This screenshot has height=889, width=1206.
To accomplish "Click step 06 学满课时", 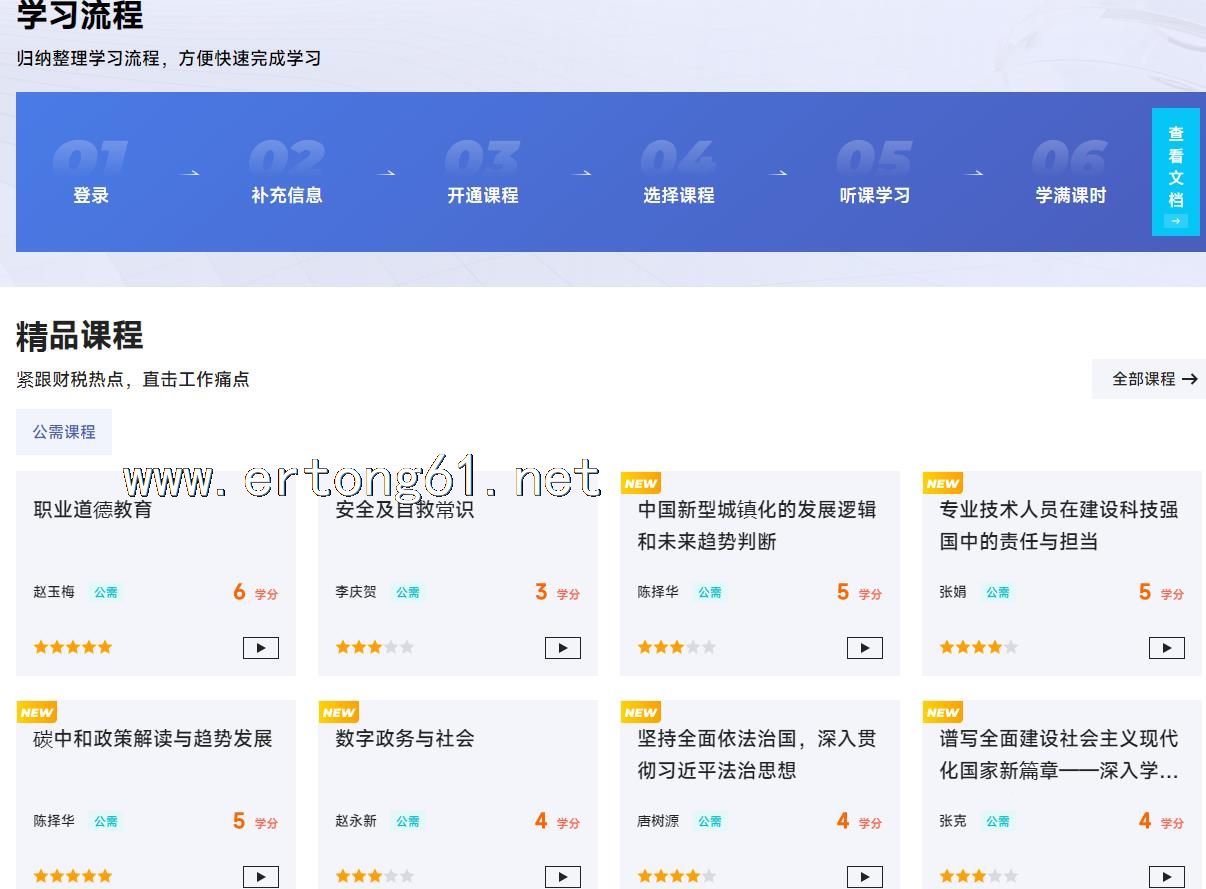I will coord(1071,195).
